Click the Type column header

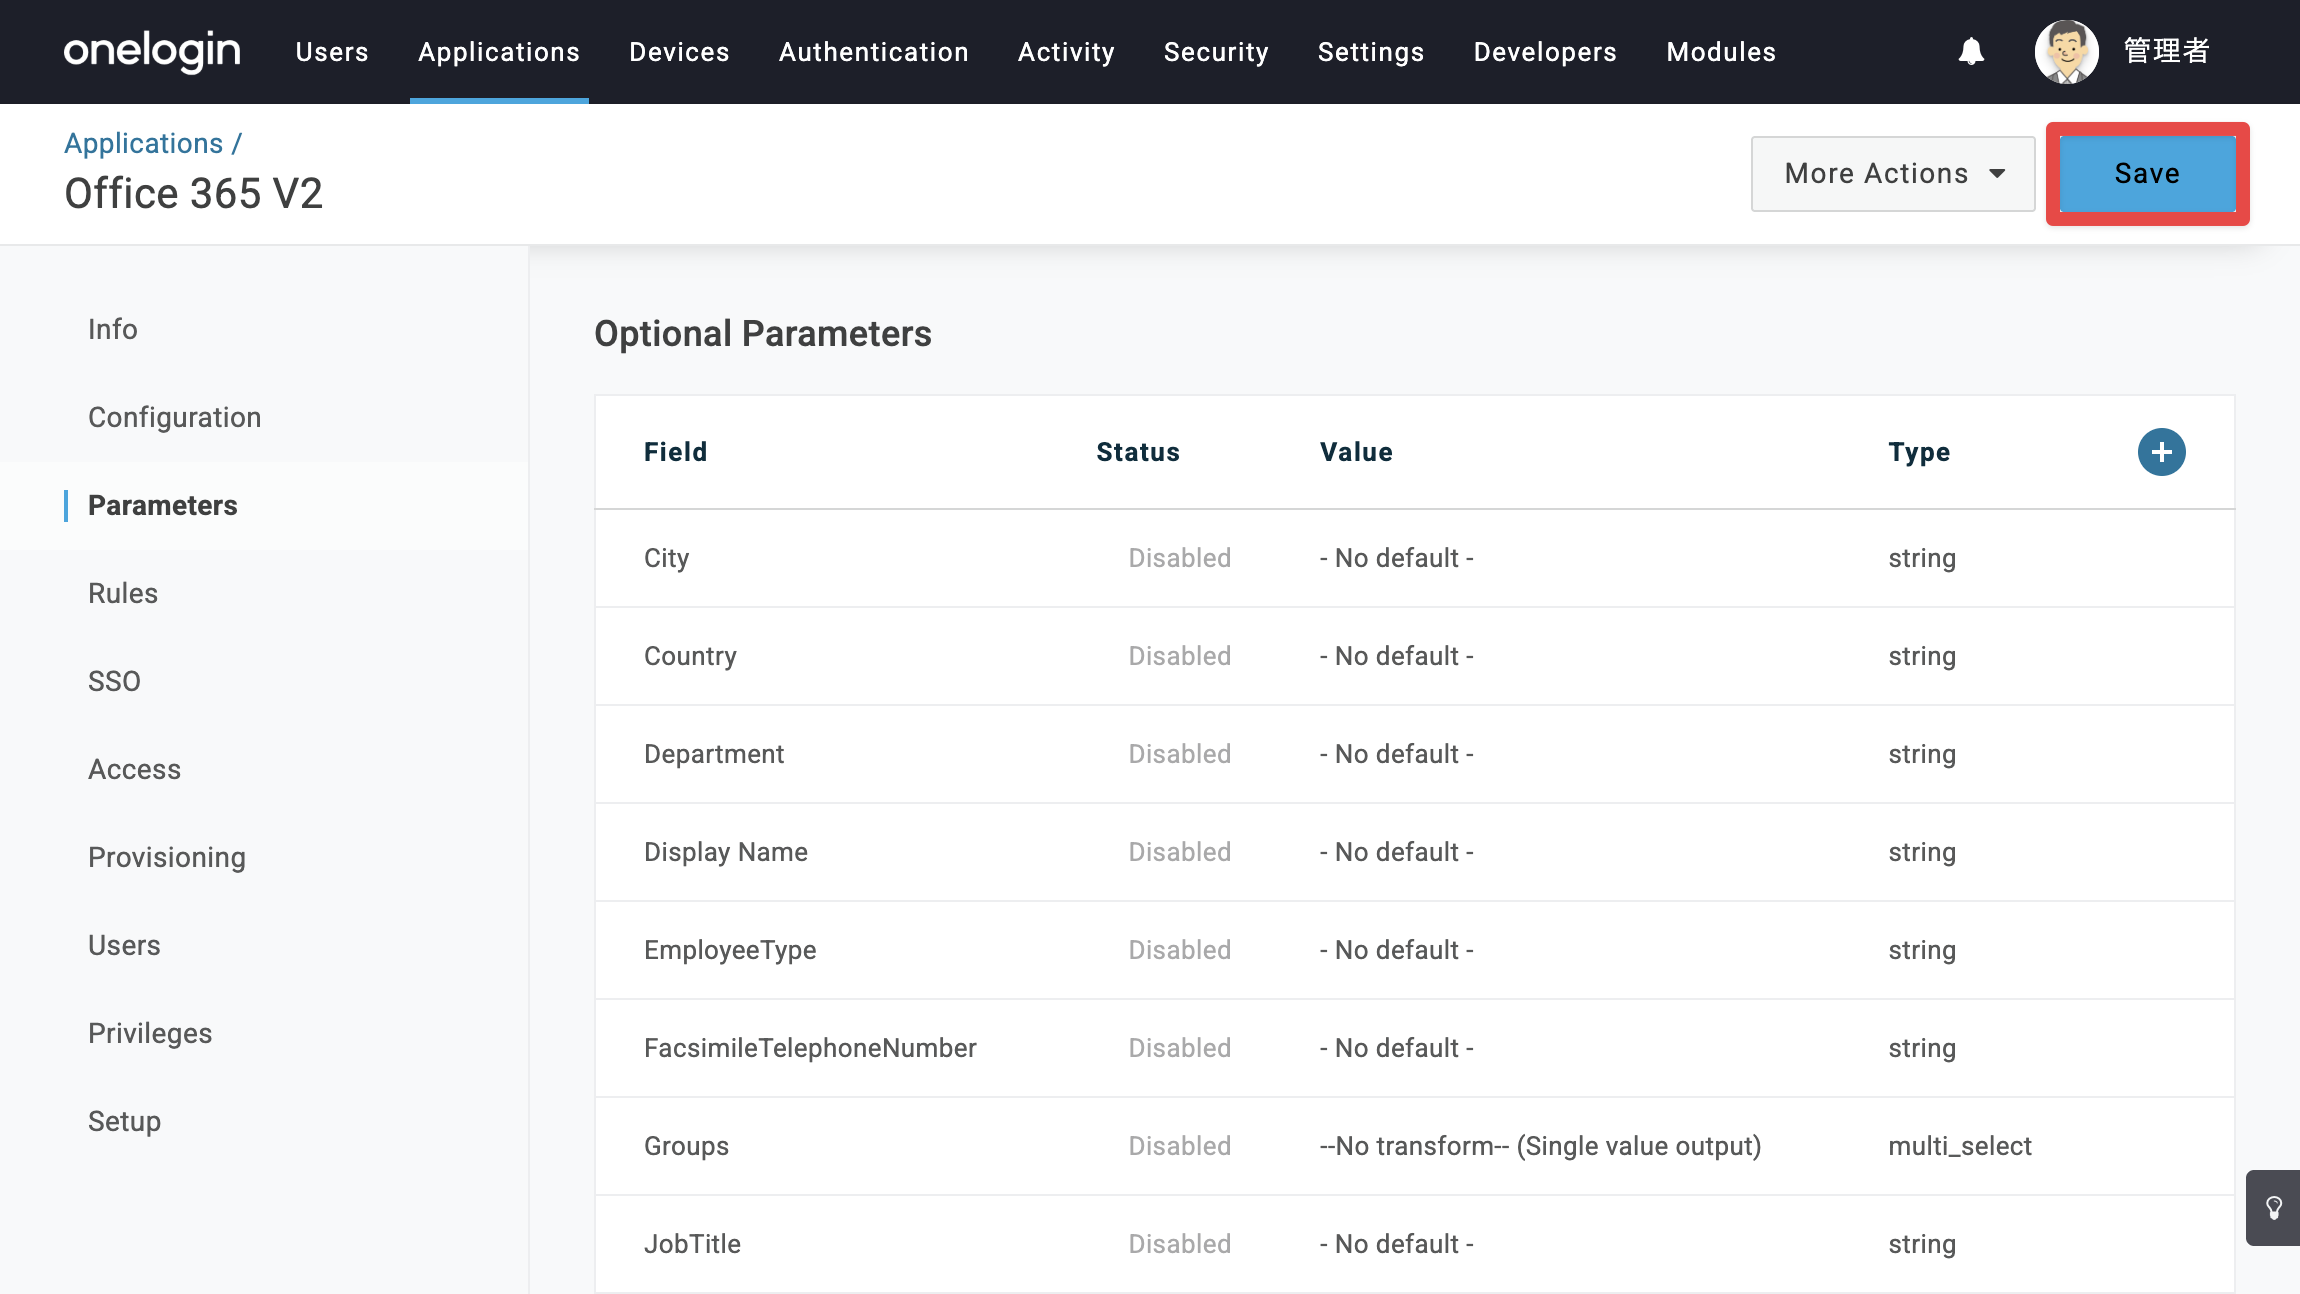tap(1919, 453)
